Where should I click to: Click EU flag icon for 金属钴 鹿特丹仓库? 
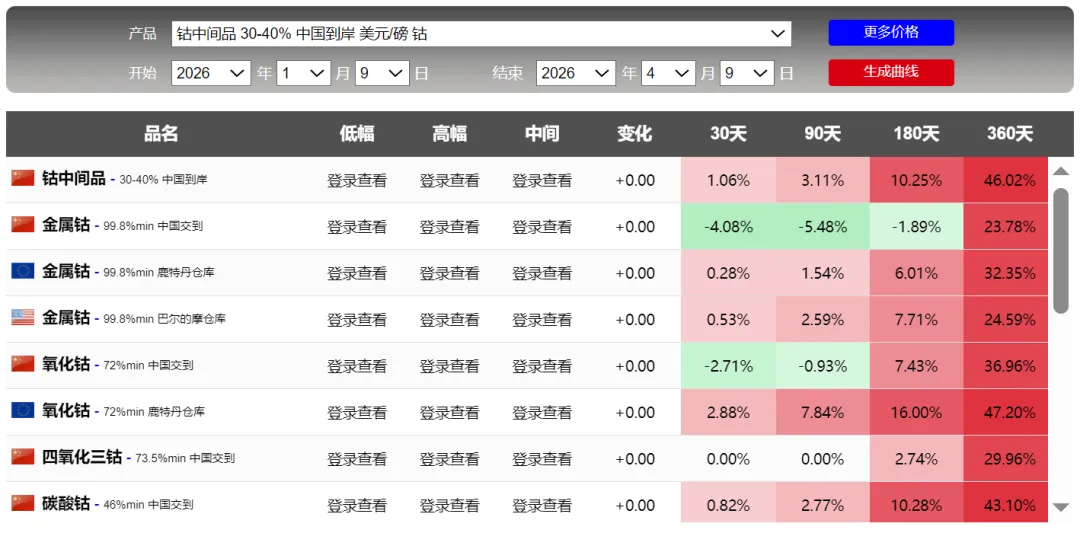23,271
